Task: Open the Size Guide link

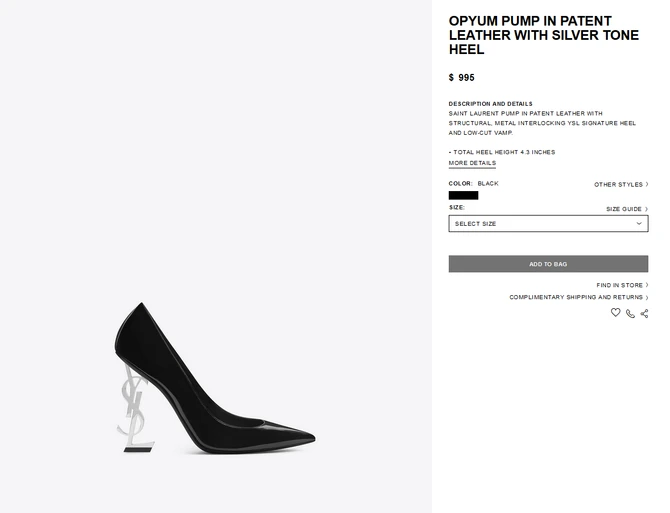Action: click(x=624, y=209)
